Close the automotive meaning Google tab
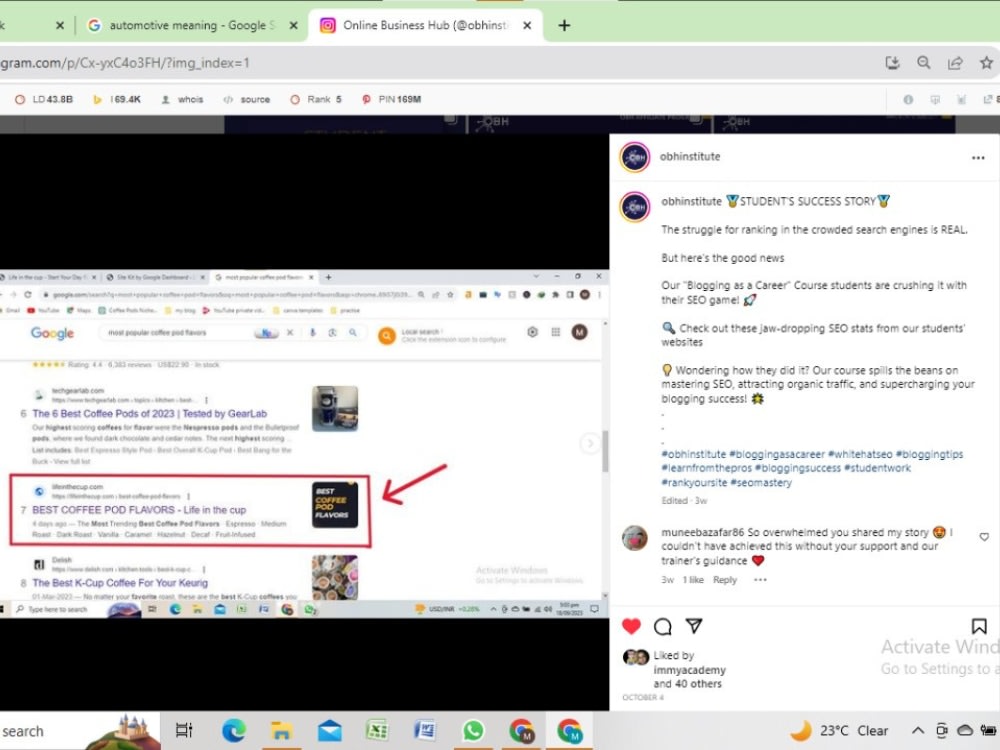Viewport: 1000px width, 750px height. [x=293, y=26]
